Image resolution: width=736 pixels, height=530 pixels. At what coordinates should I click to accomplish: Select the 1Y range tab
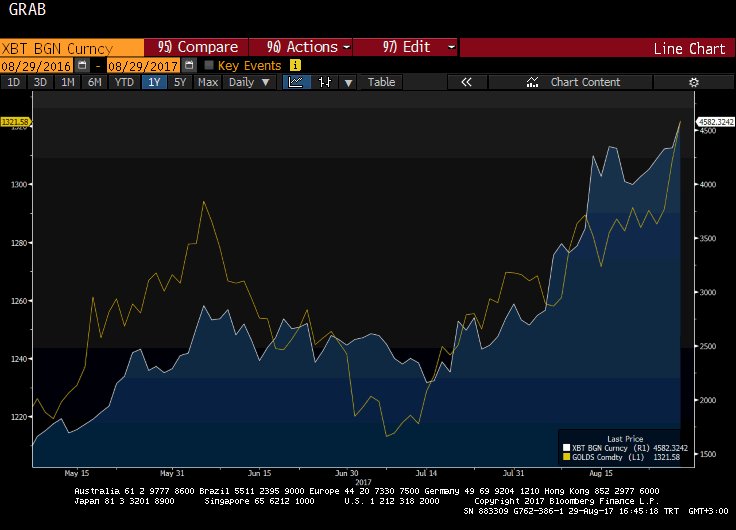click(x=154, y=82)
